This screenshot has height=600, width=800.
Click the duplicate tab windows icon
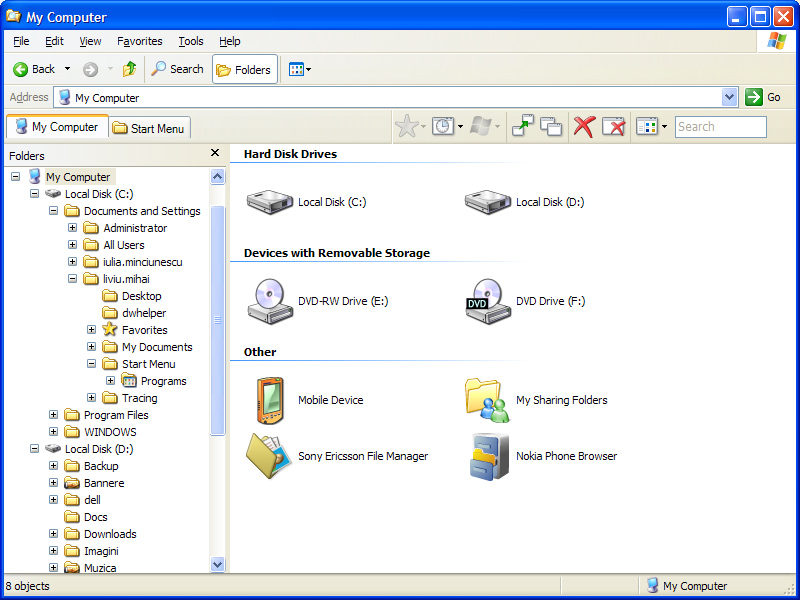551,126
